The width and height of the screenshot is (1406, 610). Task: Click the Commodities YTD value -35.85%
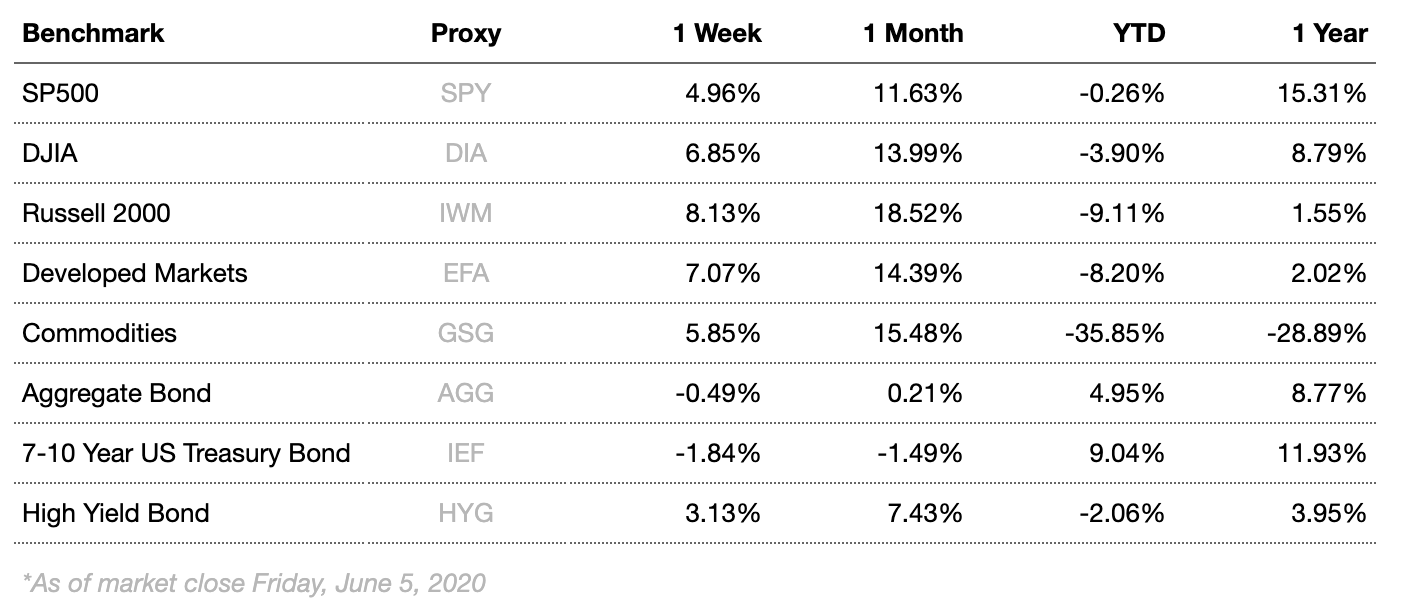1114,333
